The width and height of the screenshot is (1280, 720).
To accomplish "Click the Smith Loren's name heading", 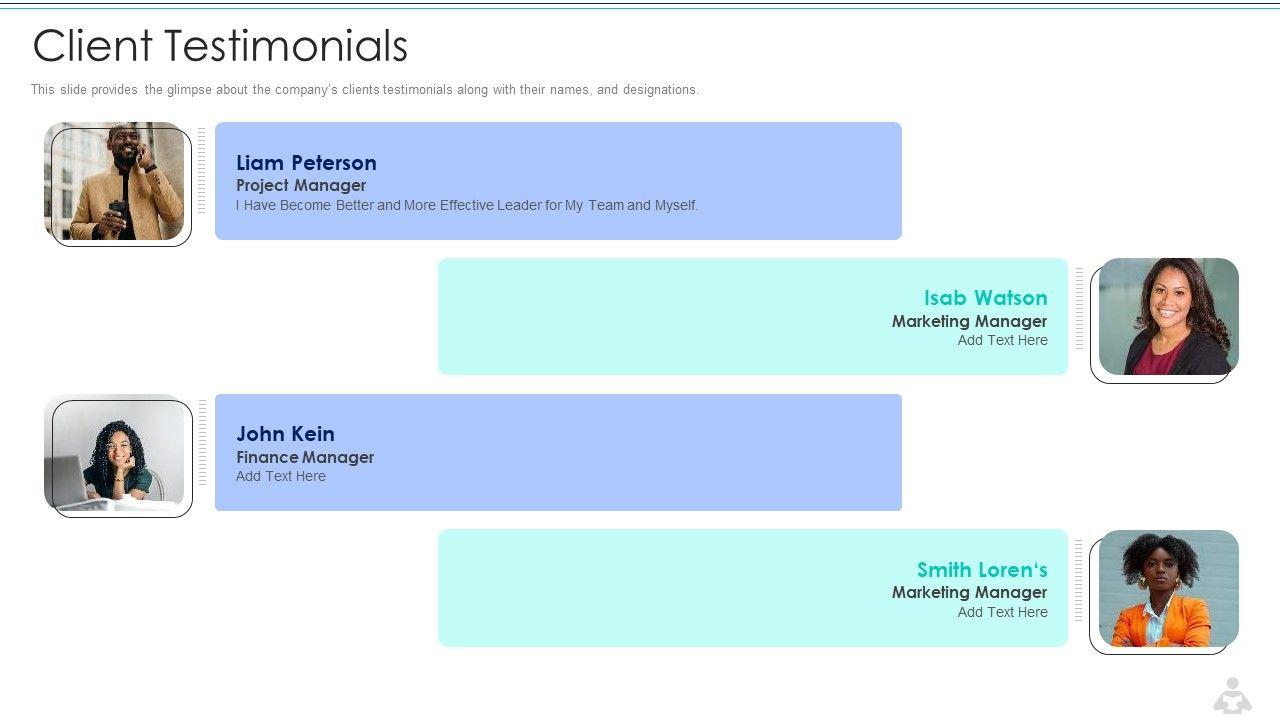I will click(982, 570).
